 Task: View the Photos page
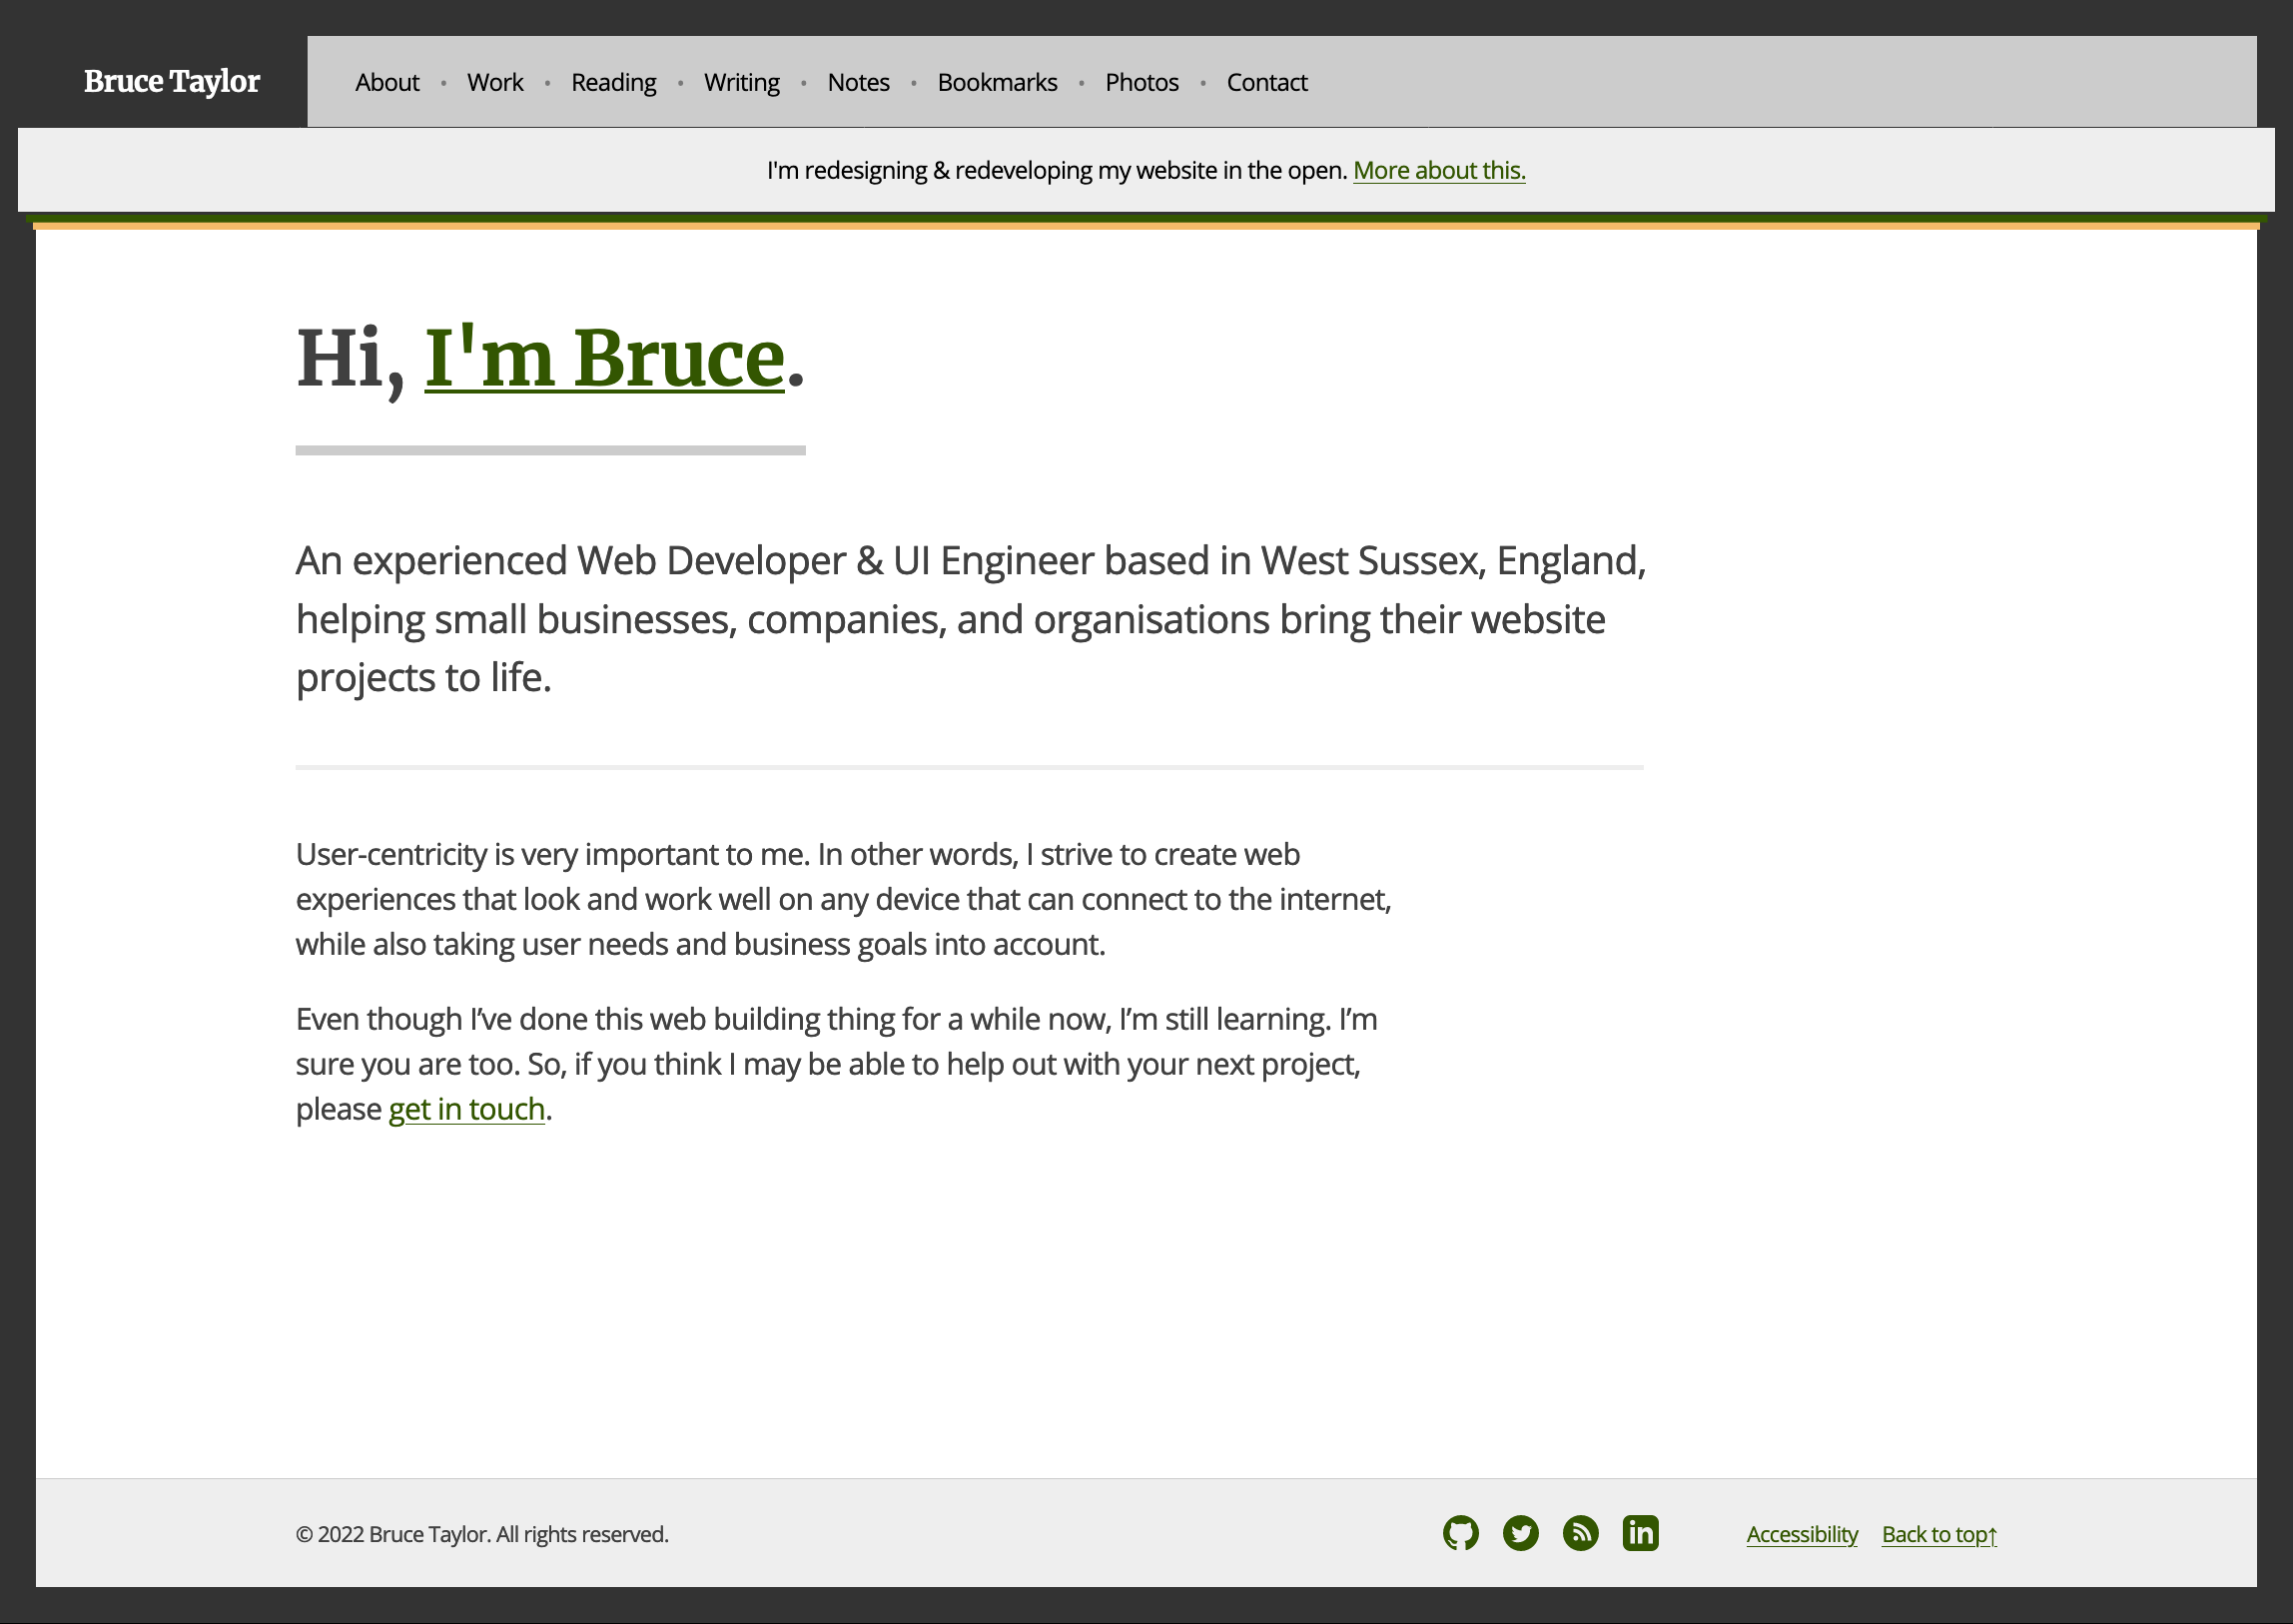point(1141,82)
